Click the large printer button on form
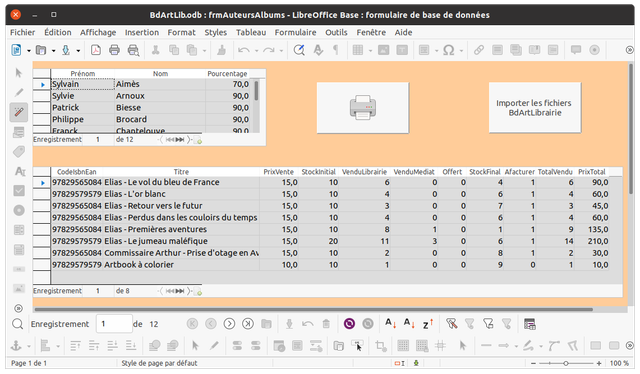640x374 pixels. click(363, 108)
